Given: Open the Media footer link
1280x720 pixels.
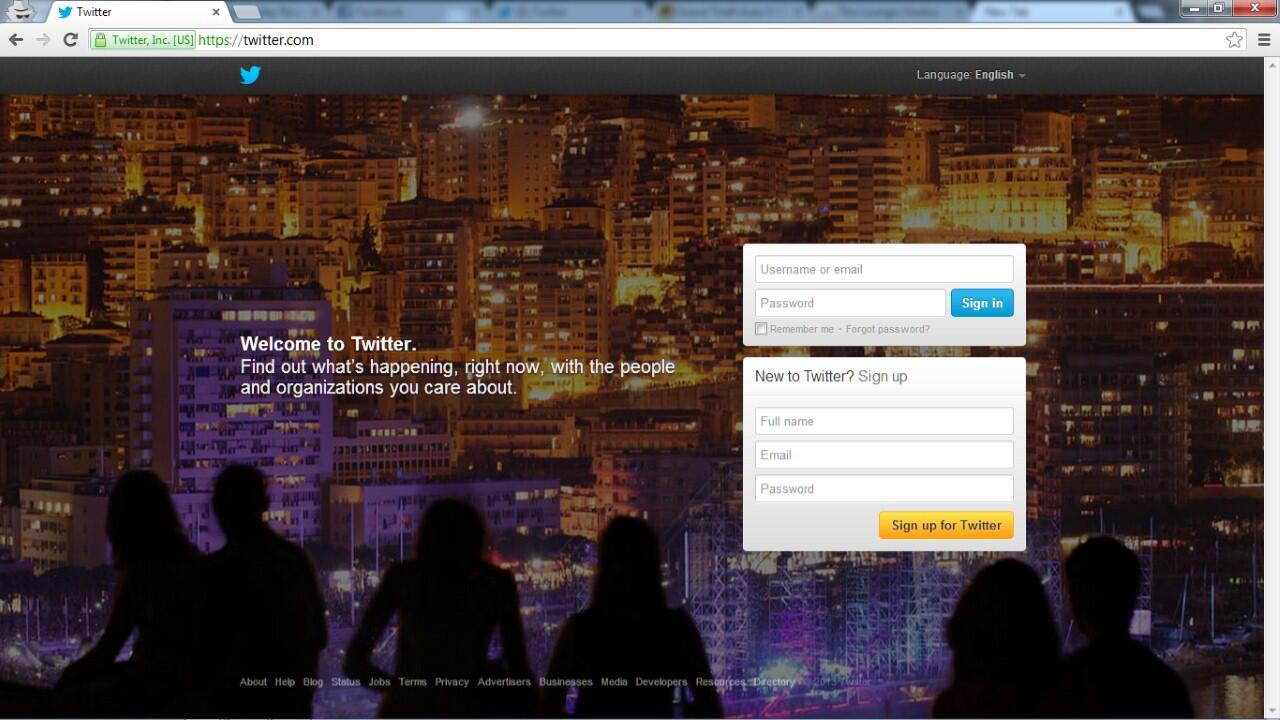Looking at the screenshot, I should click(x=614, y=682).
